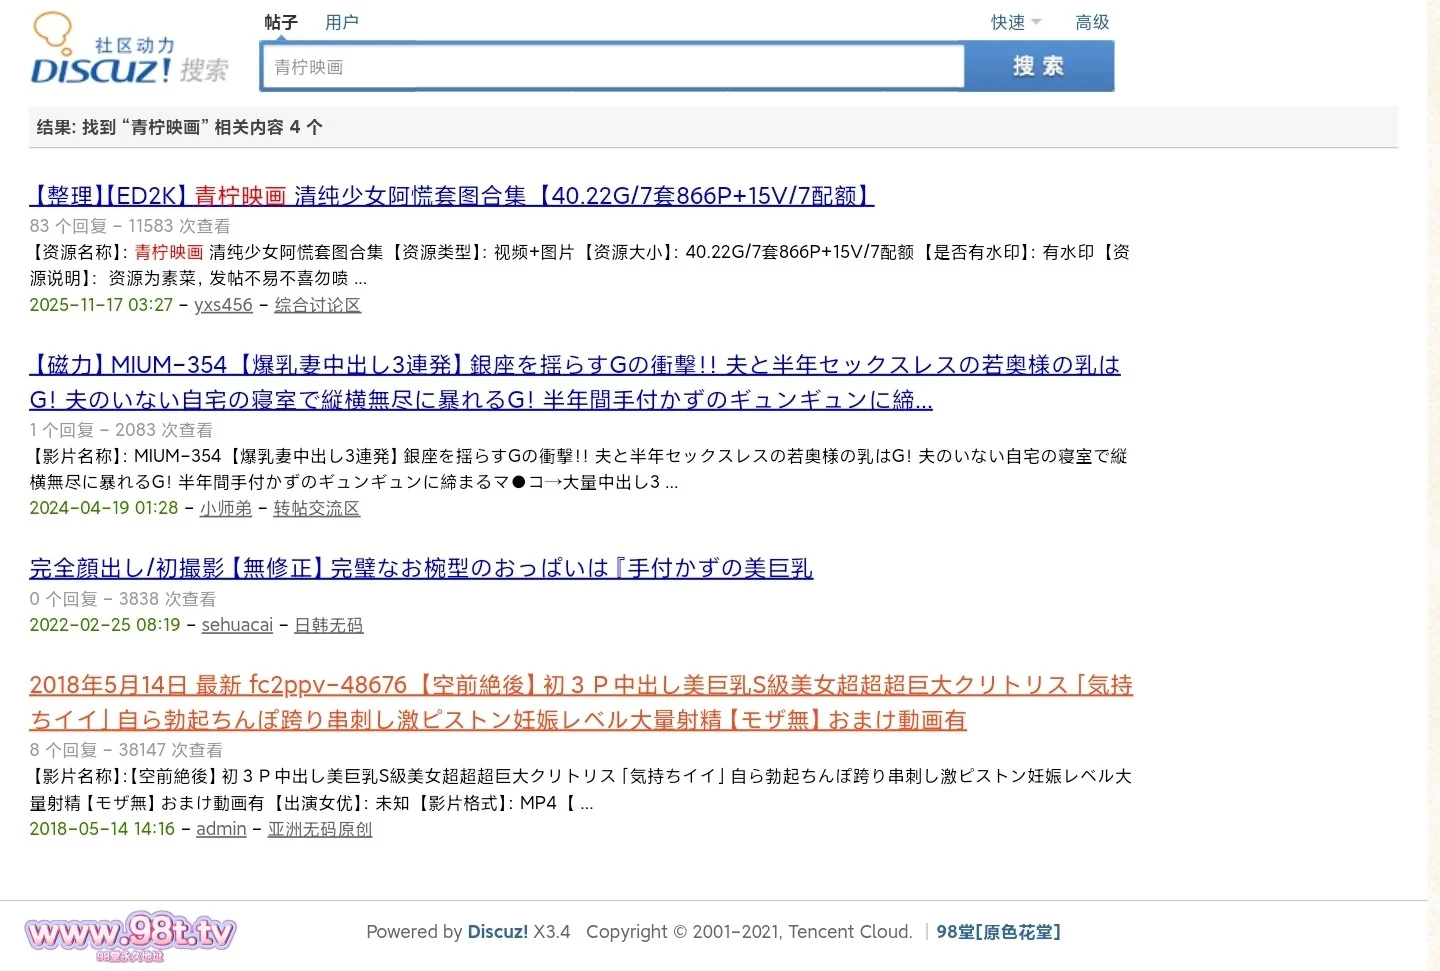Open the 高级 advanced search link
Screen dimensions: 1440x971
(x=1092, y=22)
